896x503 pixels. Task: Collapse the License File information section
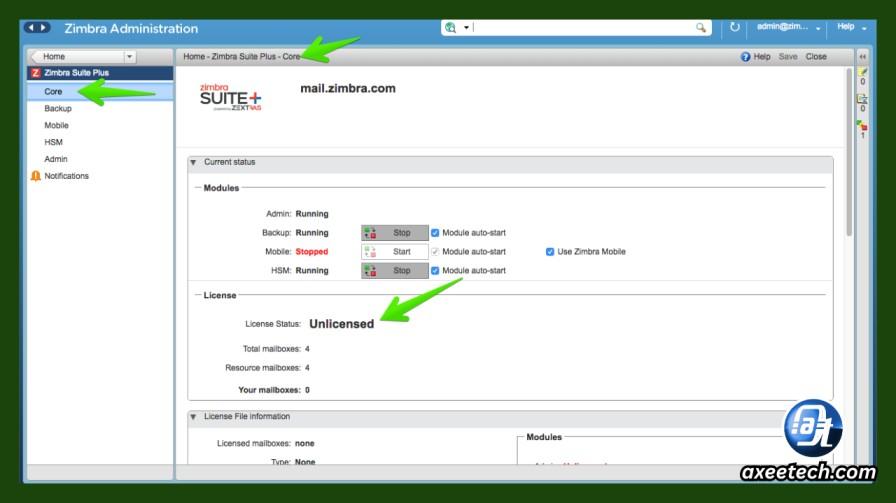pos(193,417)
